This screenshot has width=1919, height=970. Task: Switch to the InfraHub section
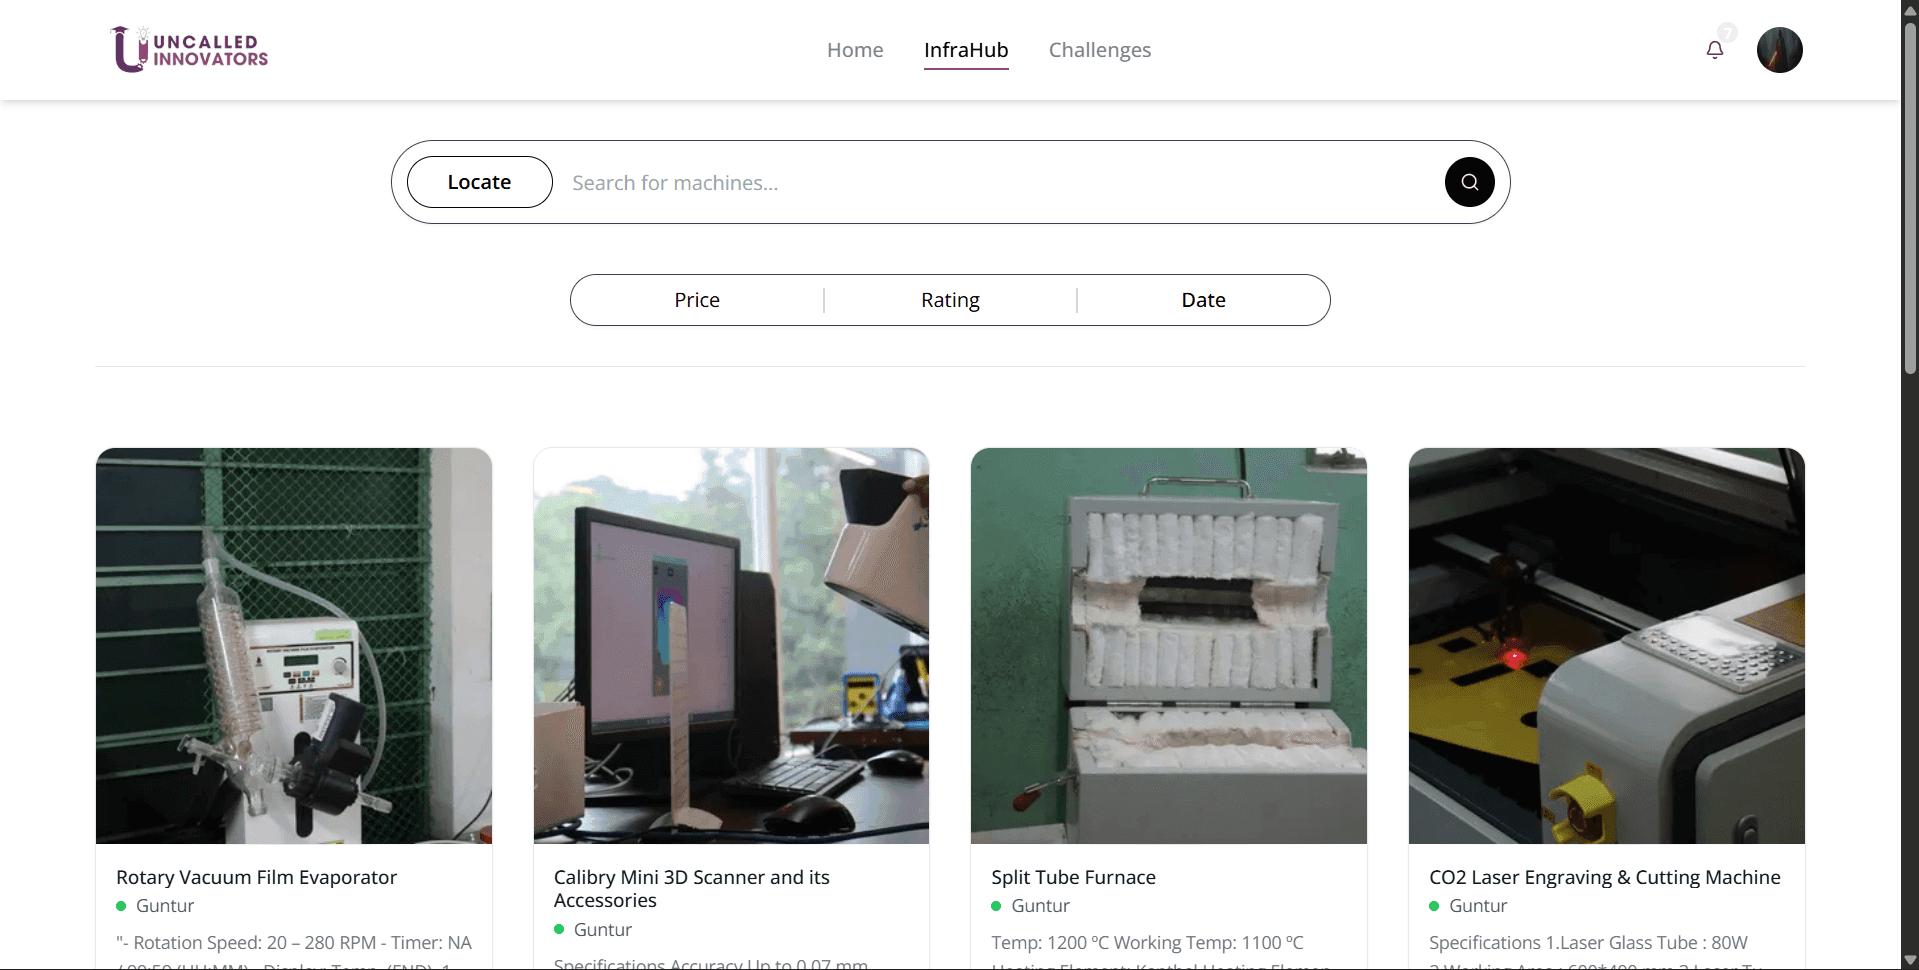(x=965, y=50)
